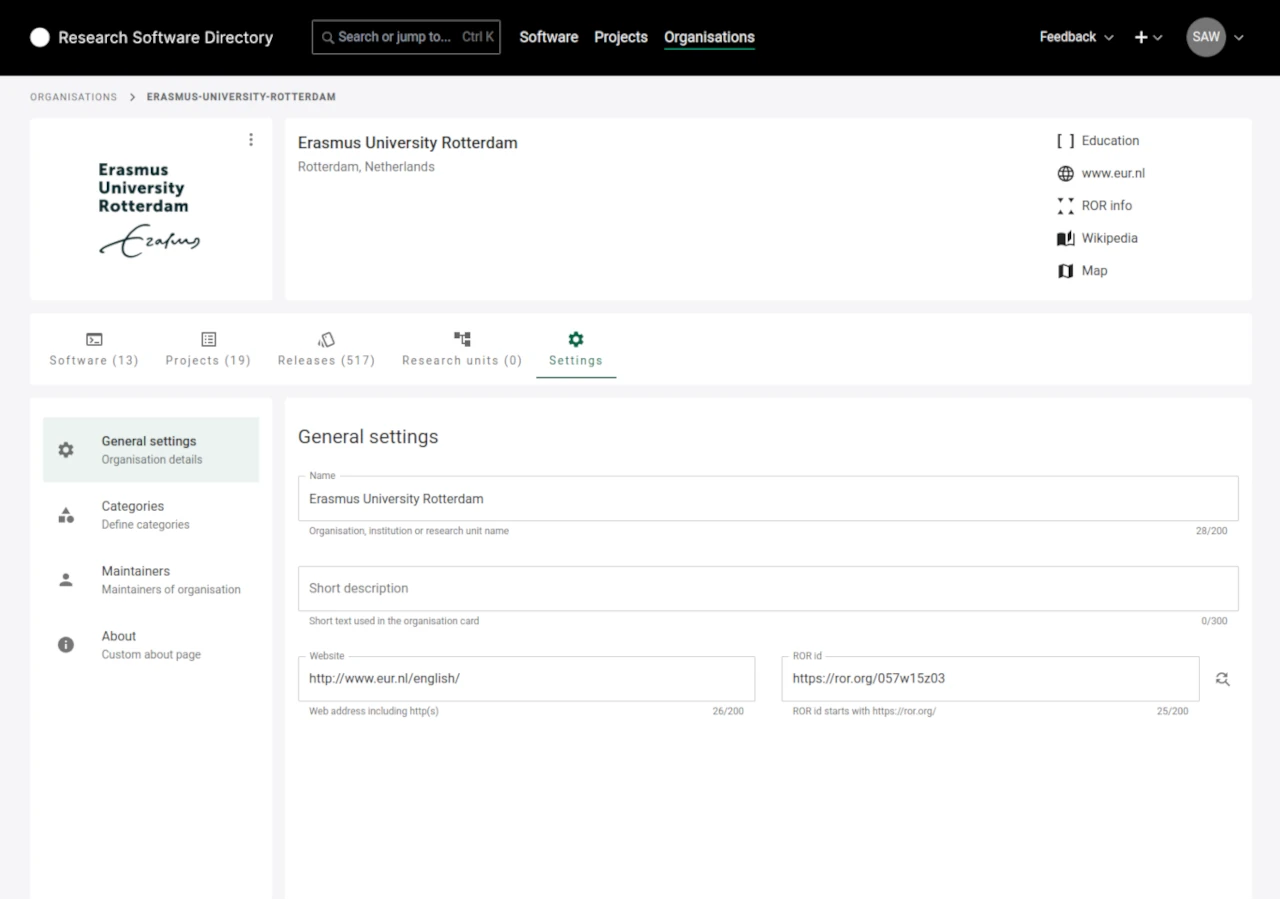Screen dimensions: 1280x900
Task: Switch to the Research units (0) tab
Action: (461, 349)
